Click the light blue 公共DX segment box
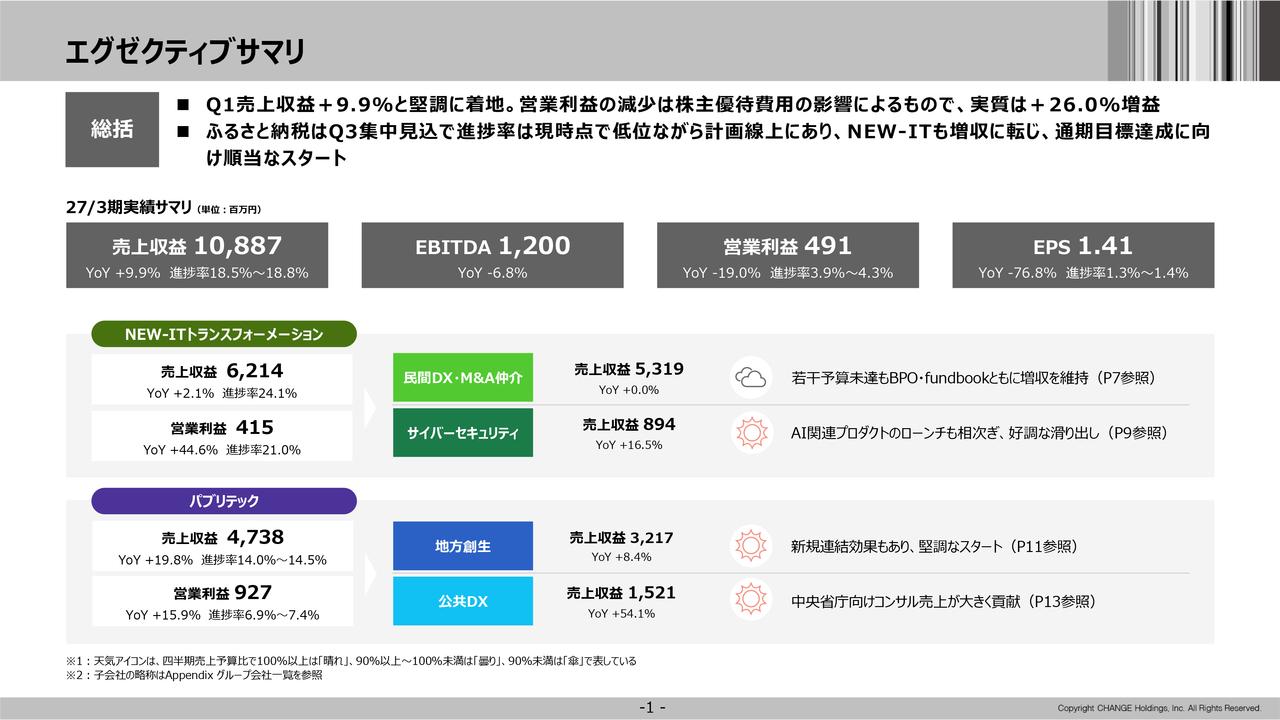1280x720 pixels. pyautogui.click(x=463, y=602)
